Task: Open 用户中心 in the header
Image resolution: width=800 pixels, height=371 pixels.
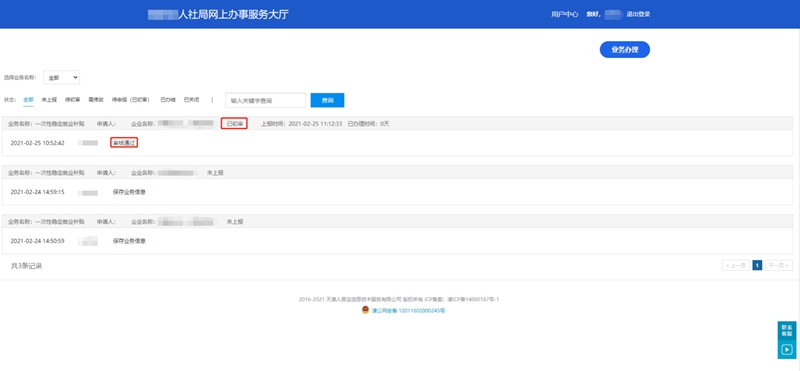Action: click(565, 14)
